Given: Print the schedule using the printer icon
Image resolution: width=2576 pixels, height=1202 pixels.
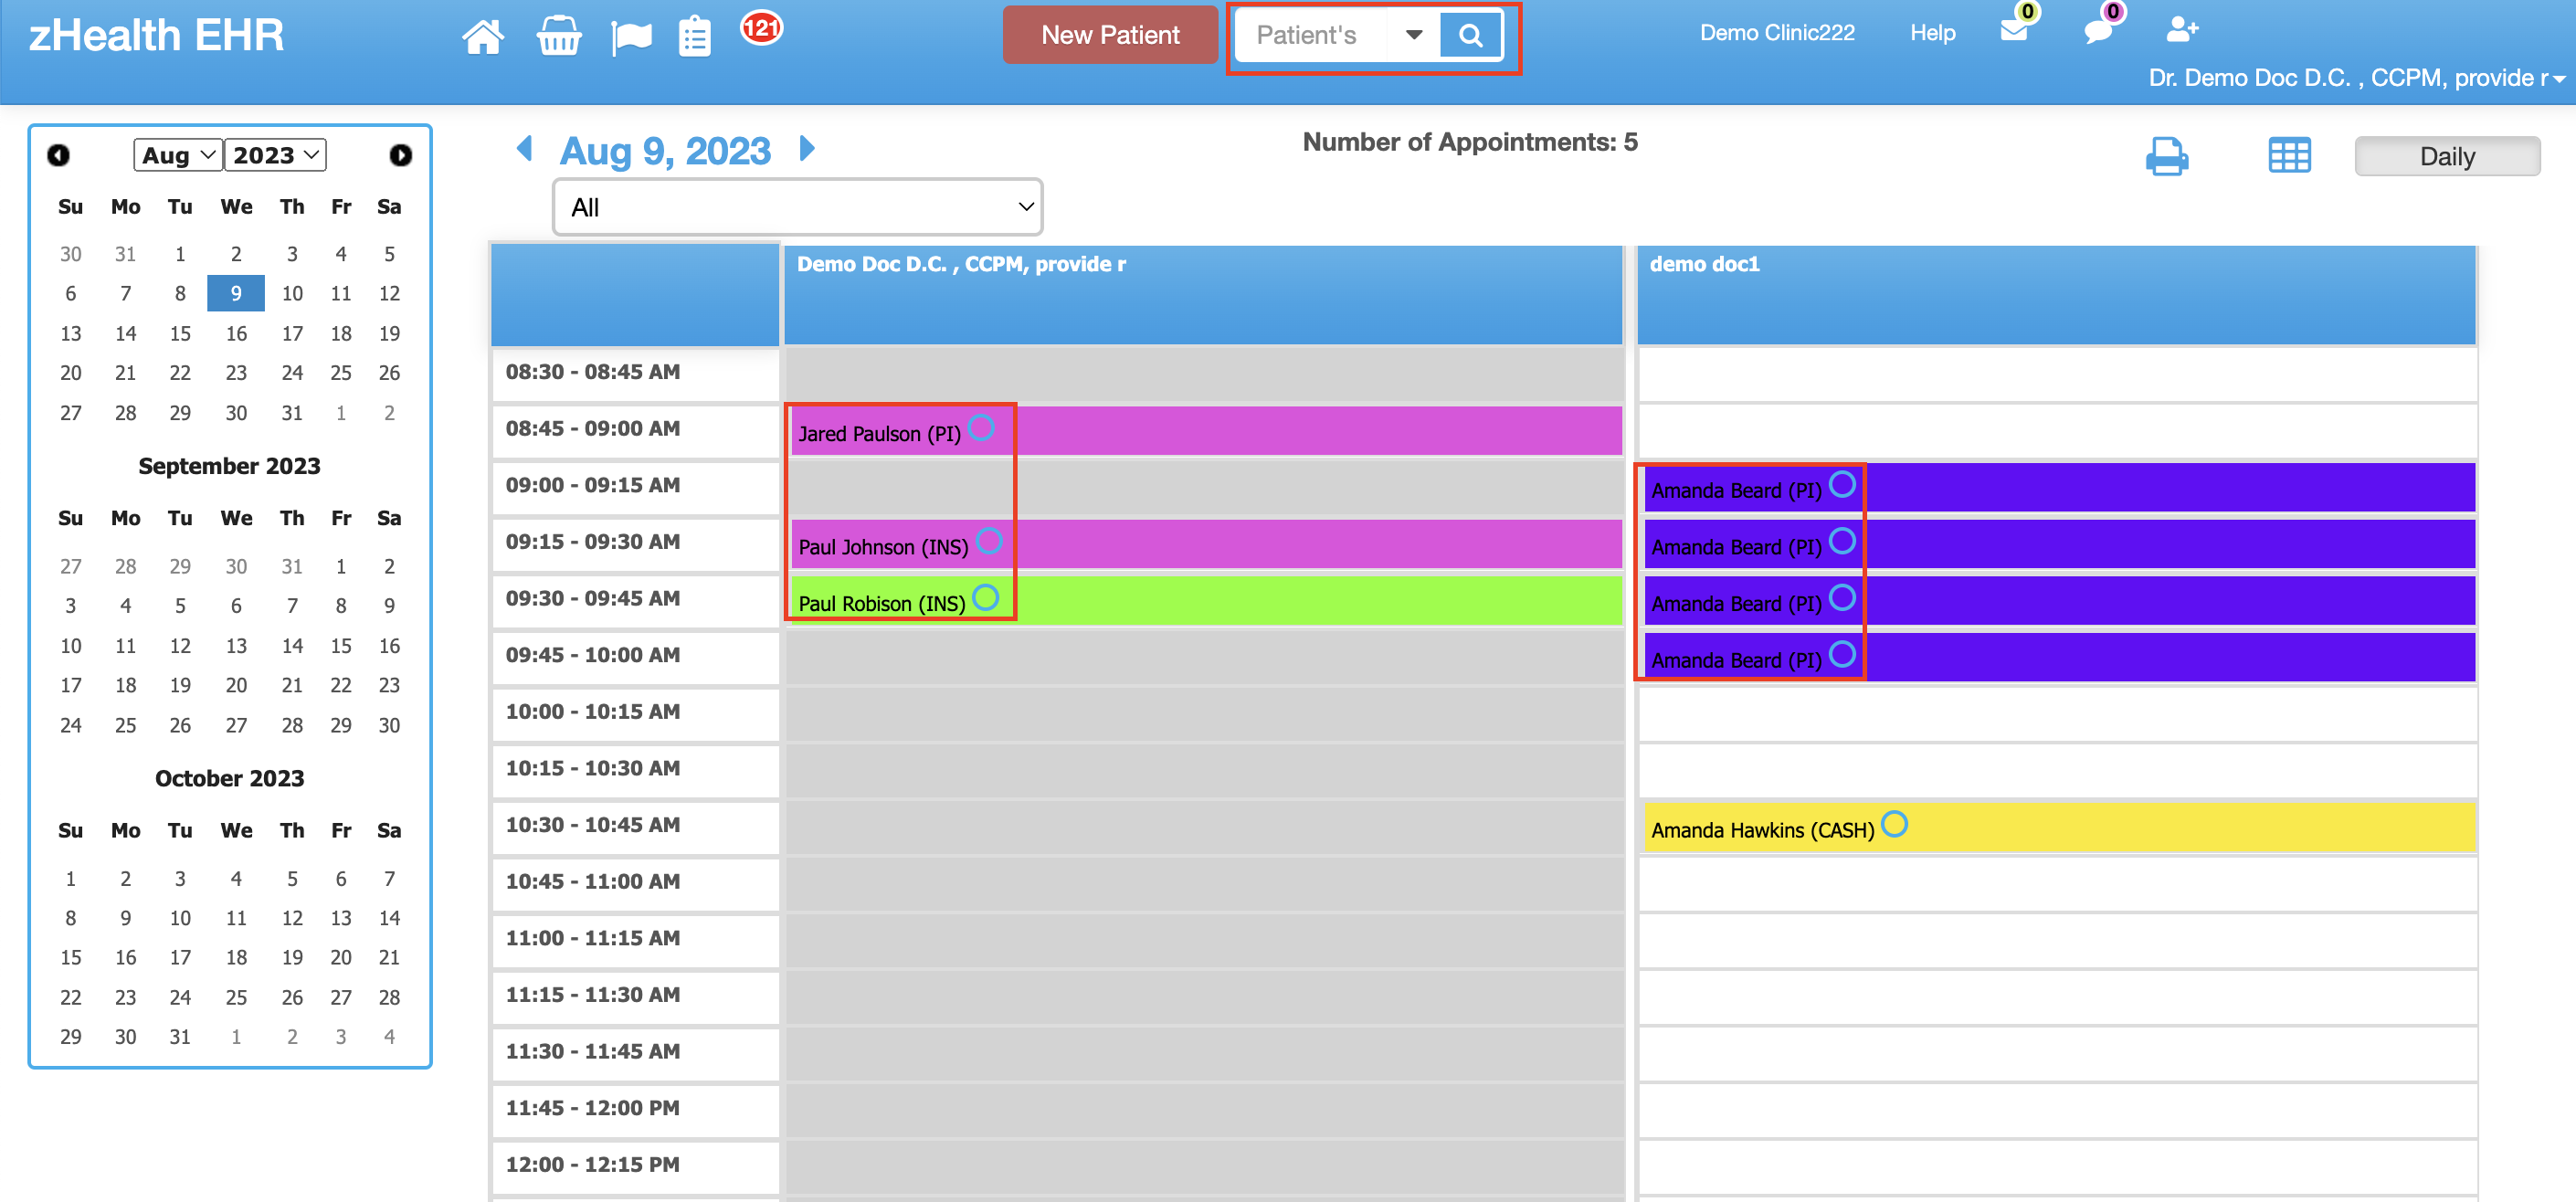Looking at the screenshot, I should coord(2166,156).
